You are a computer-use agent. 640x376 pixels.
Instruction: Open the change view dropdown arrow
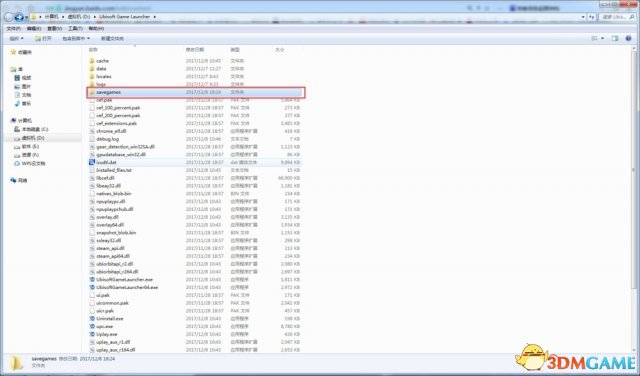point(603,38)
